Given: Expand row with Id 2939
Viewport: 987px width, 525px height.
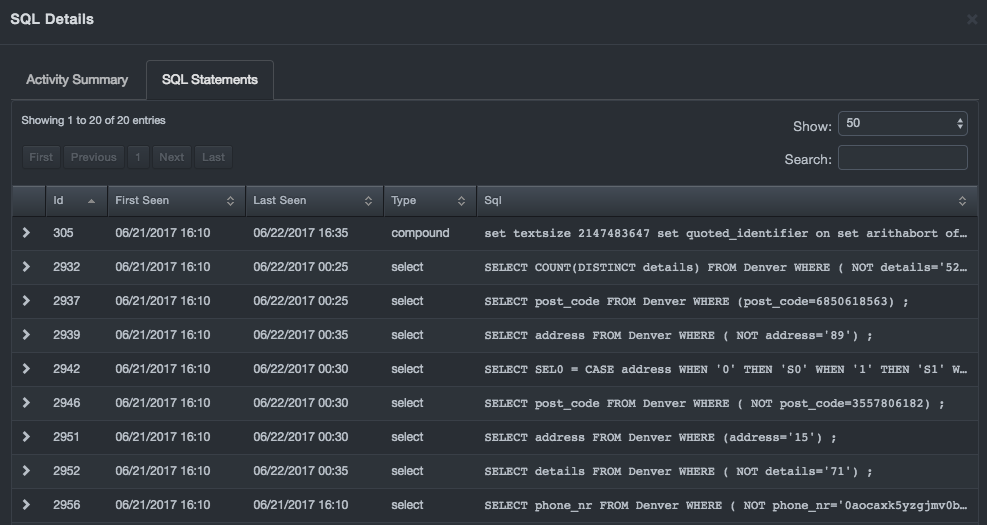Looking at the screenshot, I should (x=27, y=335).
